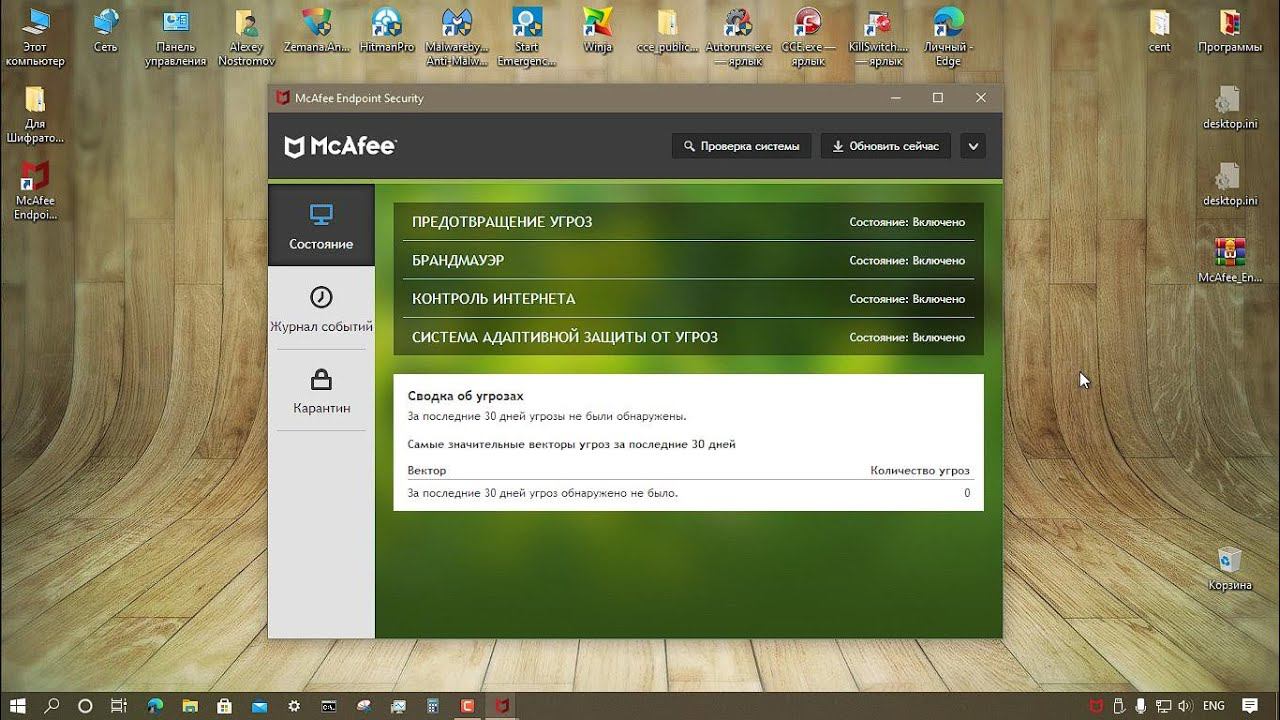Open the Карантин sidebar tab
This screenshot has height=720, width=1280.
tap(321, 390)
